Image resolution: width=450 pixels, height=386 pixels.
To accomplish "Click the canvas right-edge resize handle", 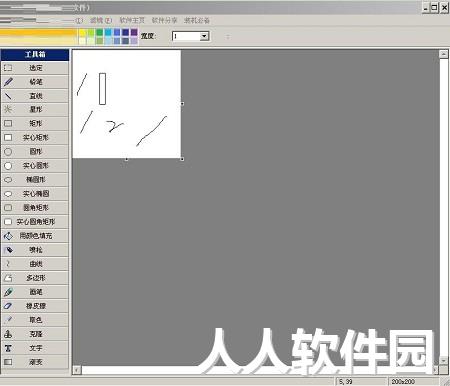I will 182,104.
